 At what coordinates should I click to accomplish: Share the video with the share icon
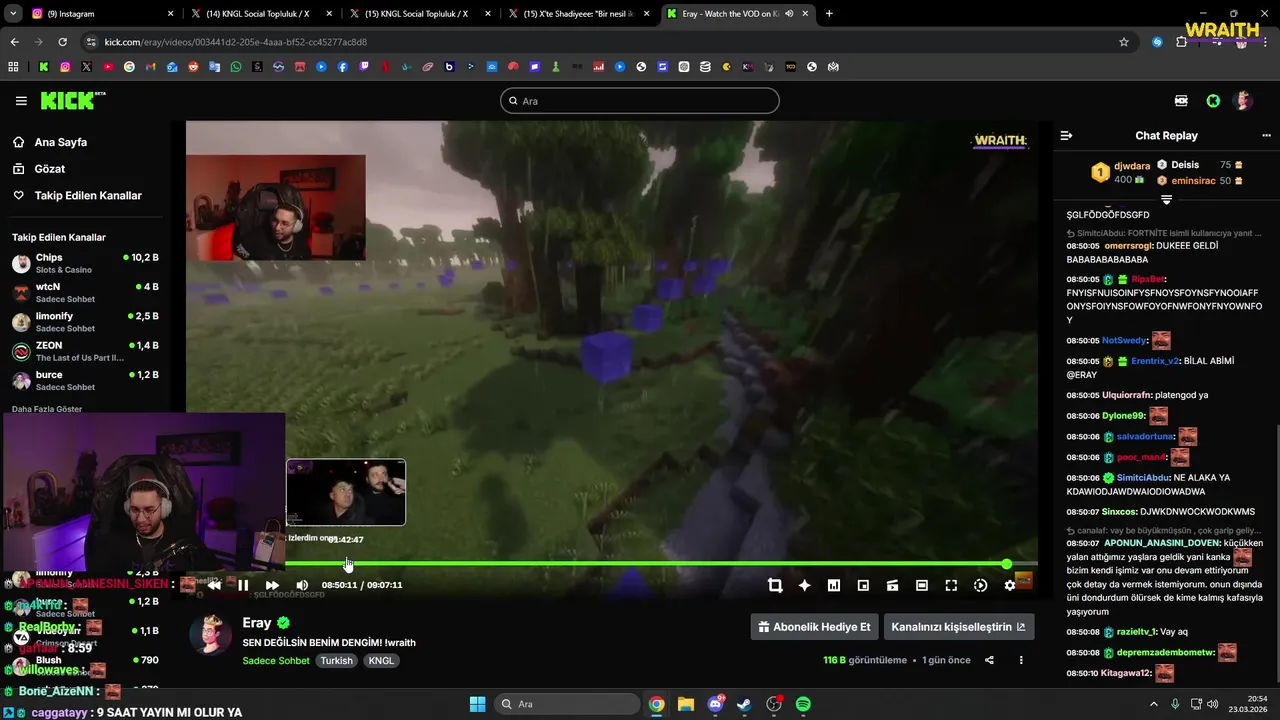pyautogui.click(x=989, y=660)
